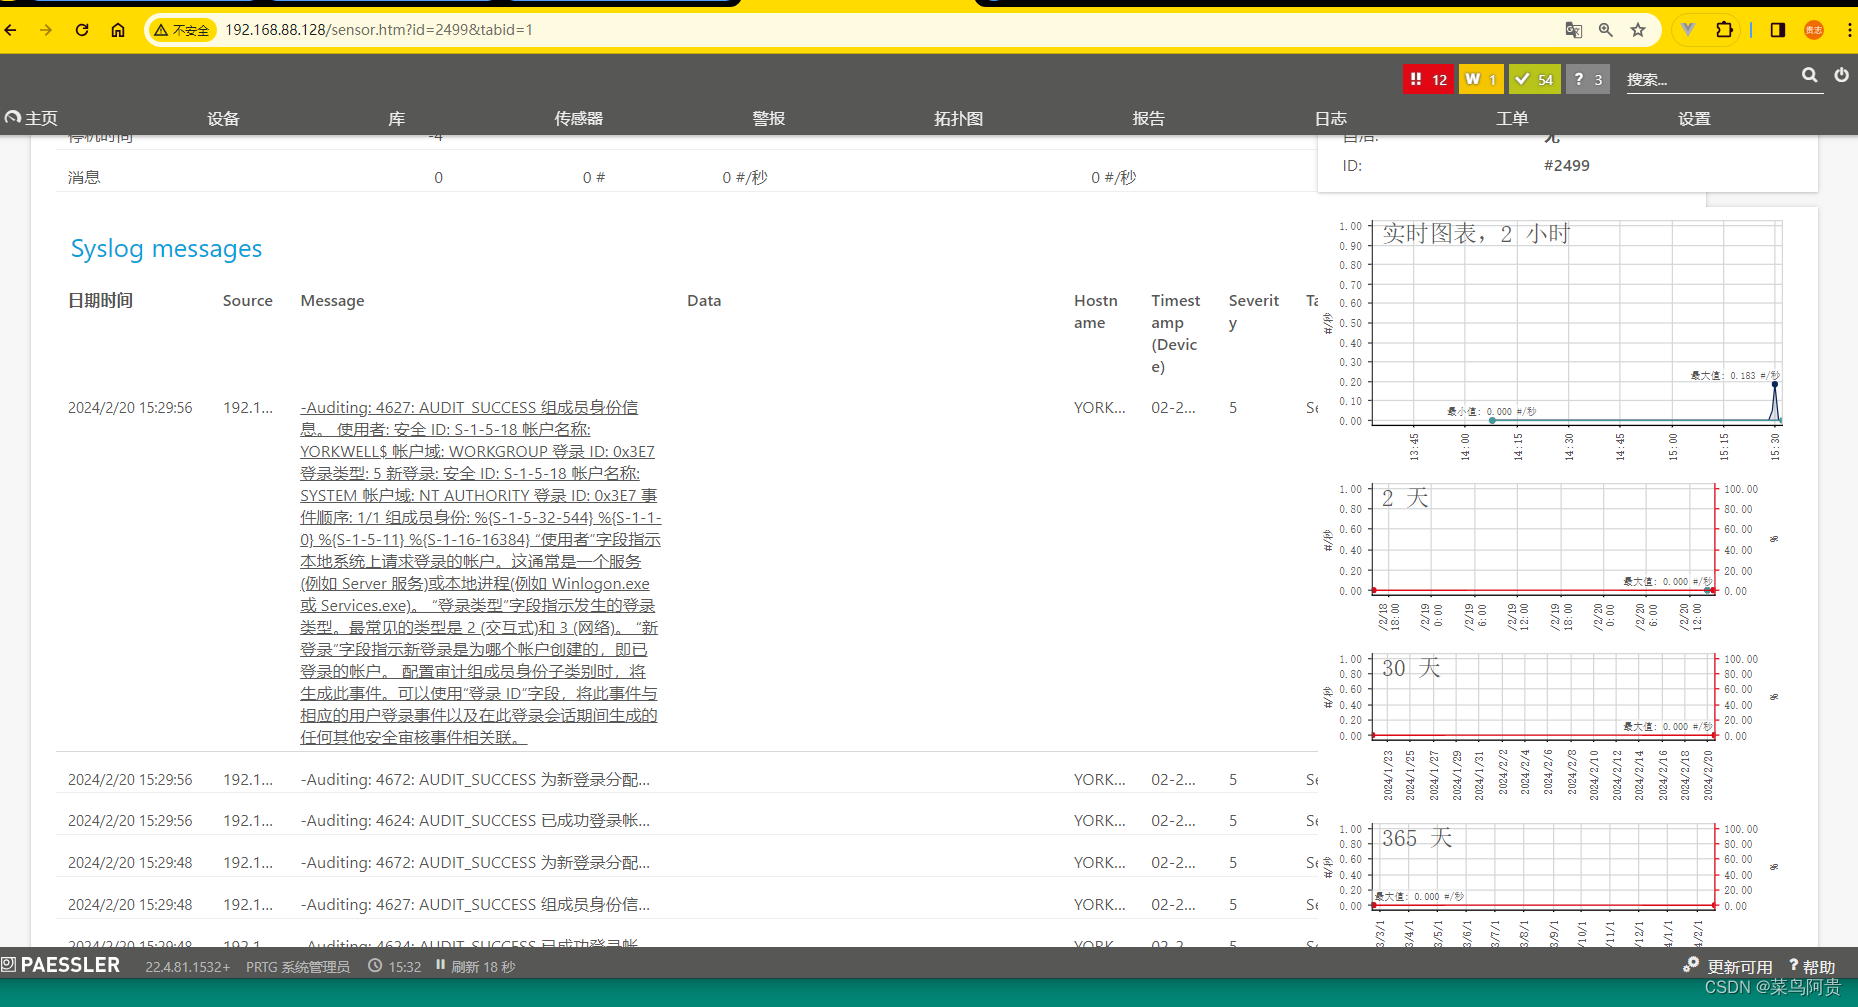1858x1007 pixels.
Task: Click the PRTG 系统管理员 user link
Action: click(298, 966)
